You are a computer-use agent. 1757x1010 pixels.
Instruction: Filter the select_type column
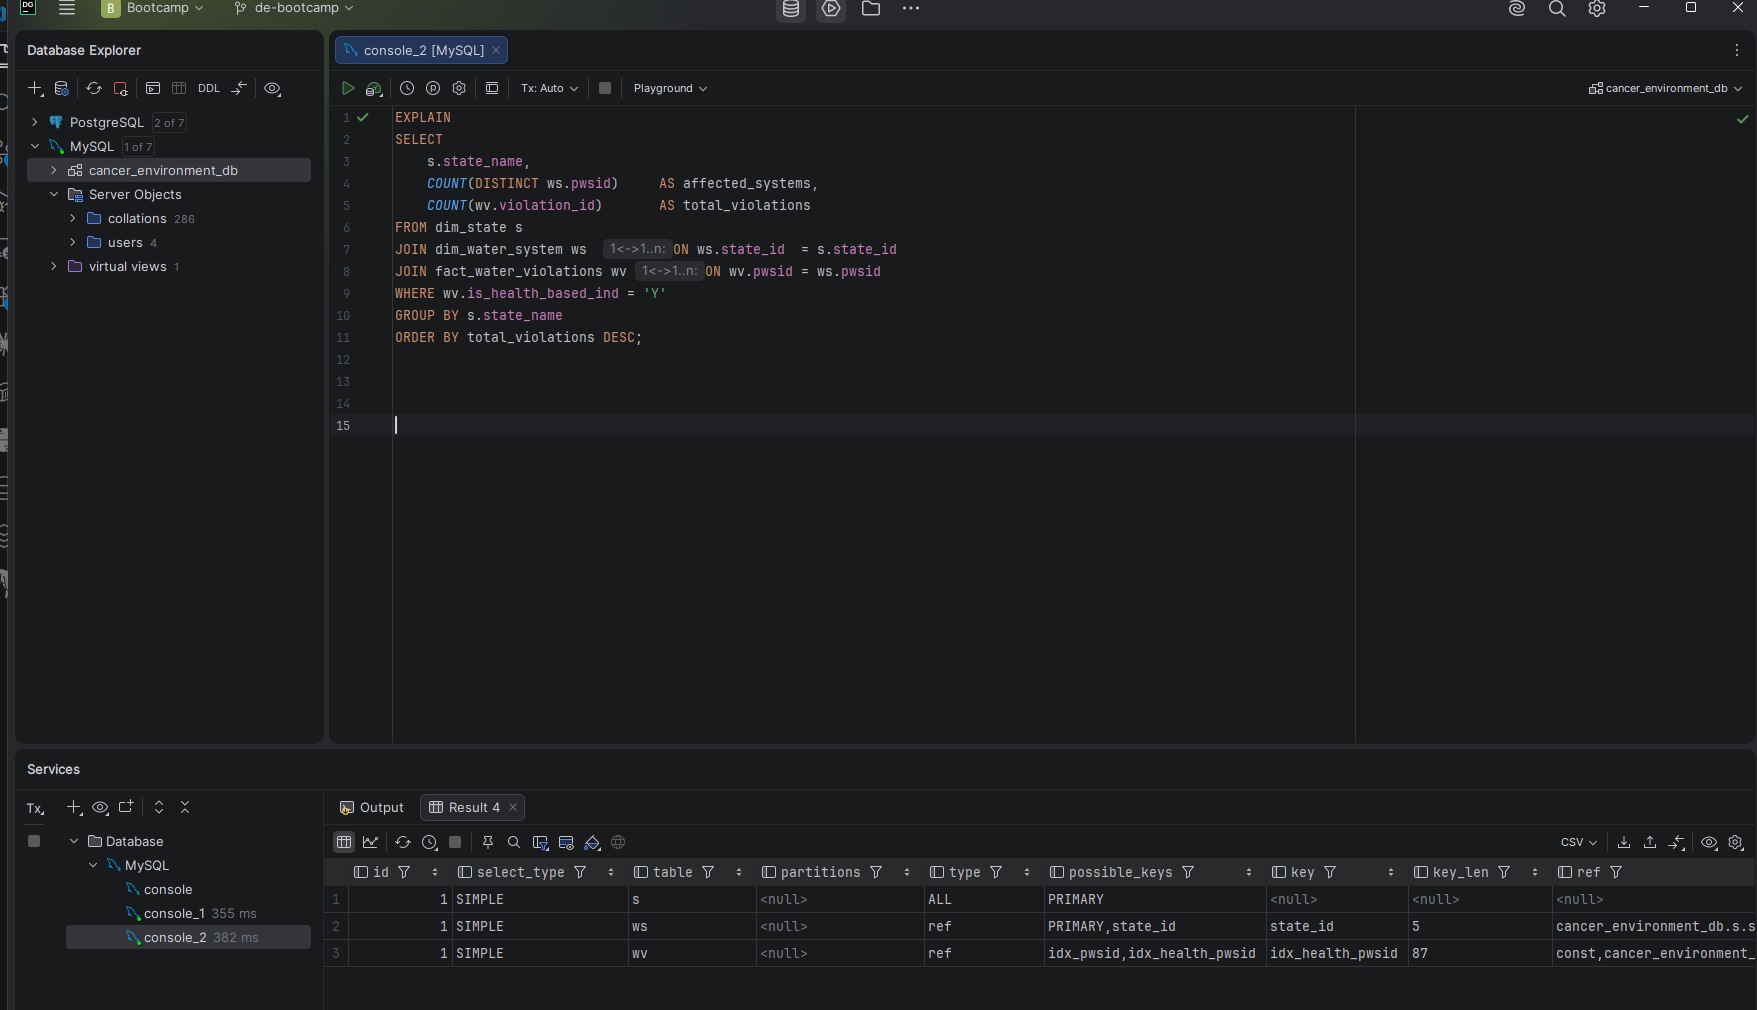tap(580, 872)
